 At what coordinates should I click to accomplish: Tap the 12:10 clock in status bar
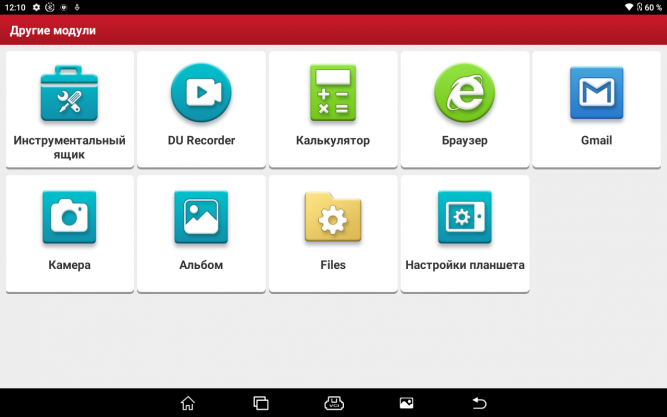click(15, 7)
